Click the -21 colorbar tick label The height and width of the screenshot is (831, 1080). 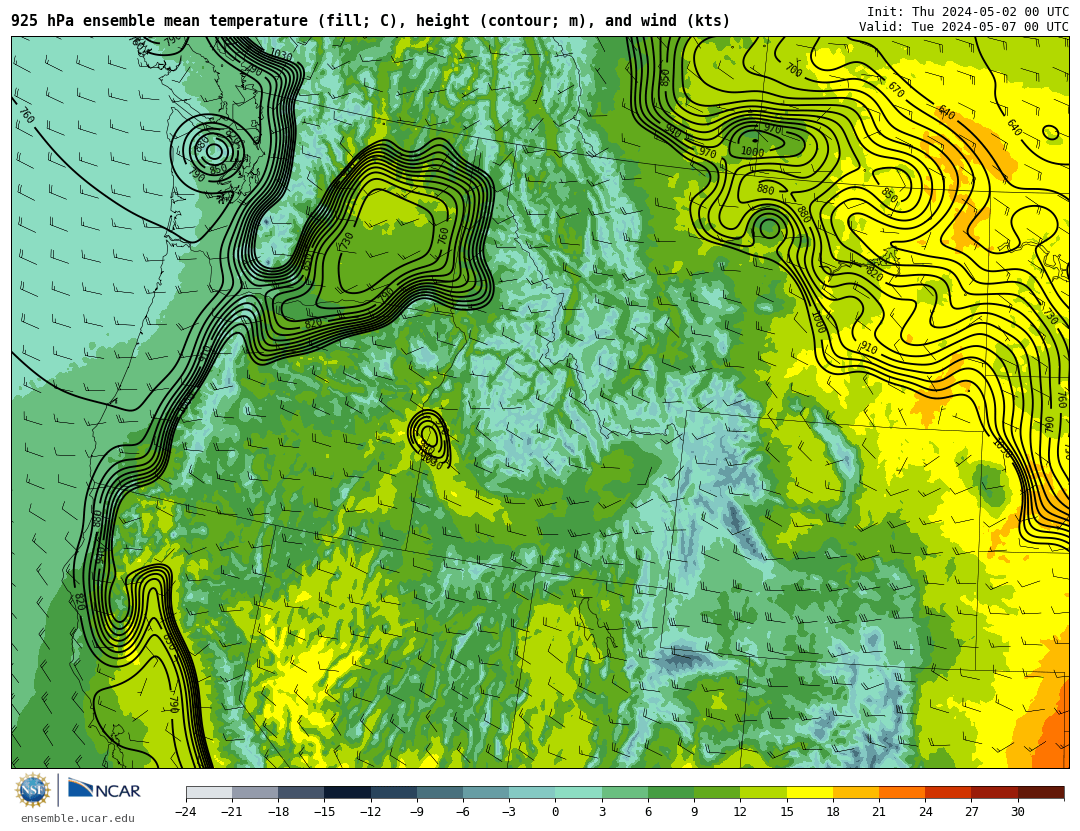(232, 812)
